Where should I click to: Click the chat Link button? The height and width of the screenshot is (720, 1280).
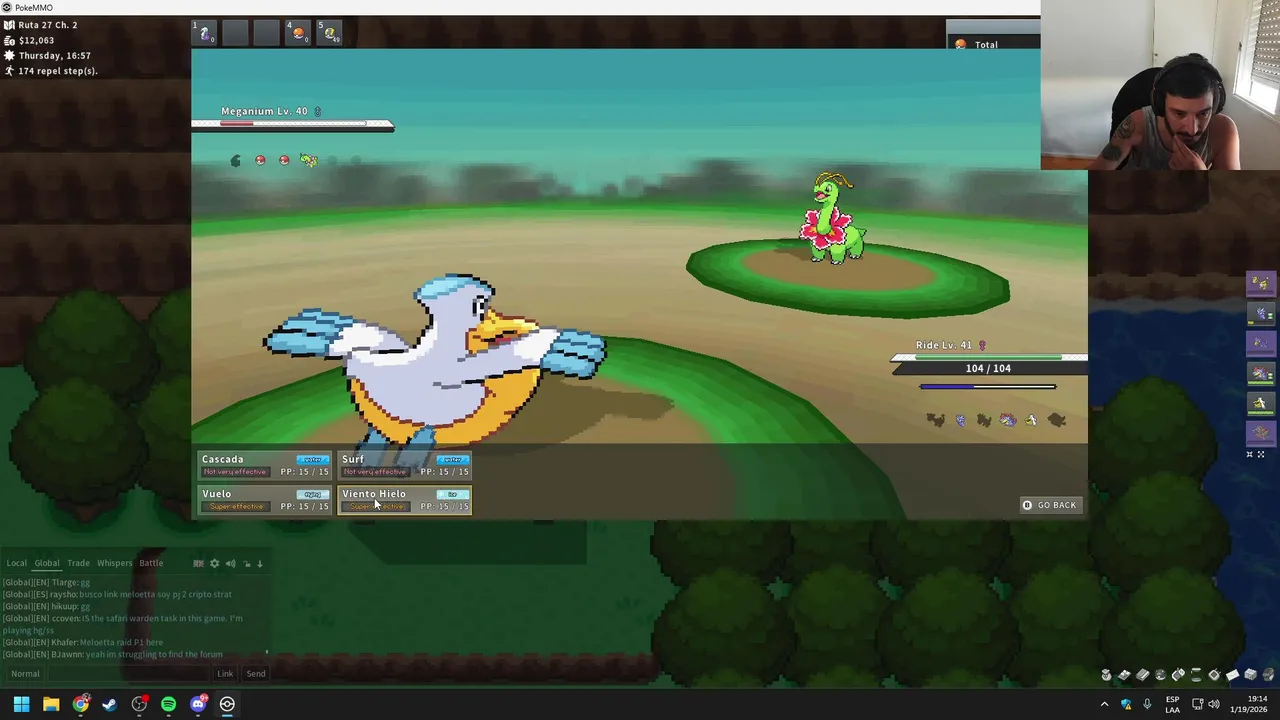point(225,674)
